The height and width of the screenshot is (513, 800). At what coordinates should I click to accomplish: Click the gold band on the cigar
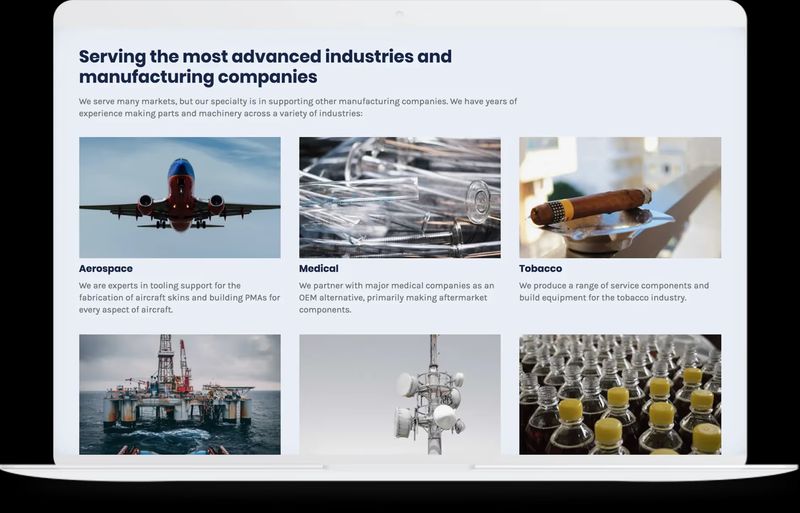point(566,210)
